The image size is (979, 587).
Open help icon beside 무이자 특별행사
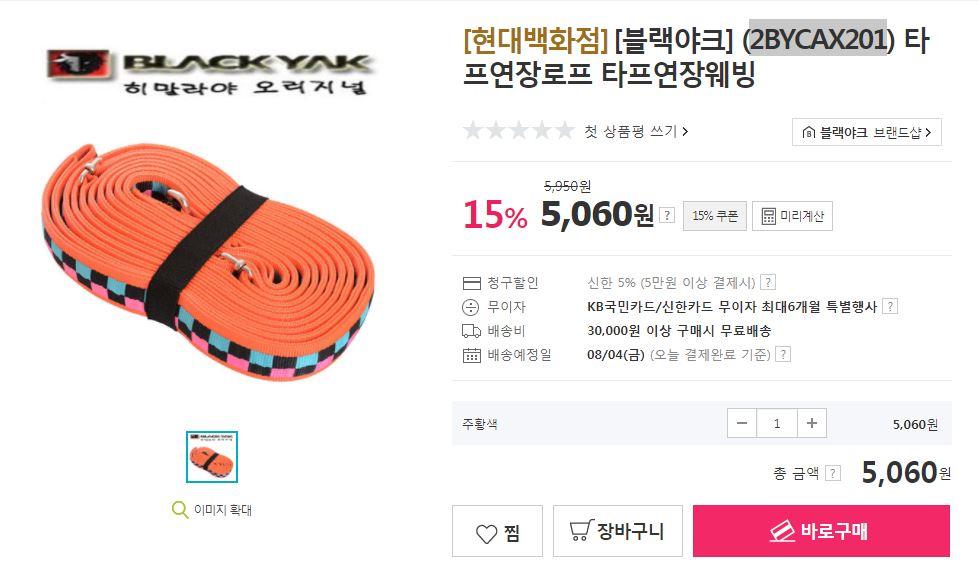(890, 307)
